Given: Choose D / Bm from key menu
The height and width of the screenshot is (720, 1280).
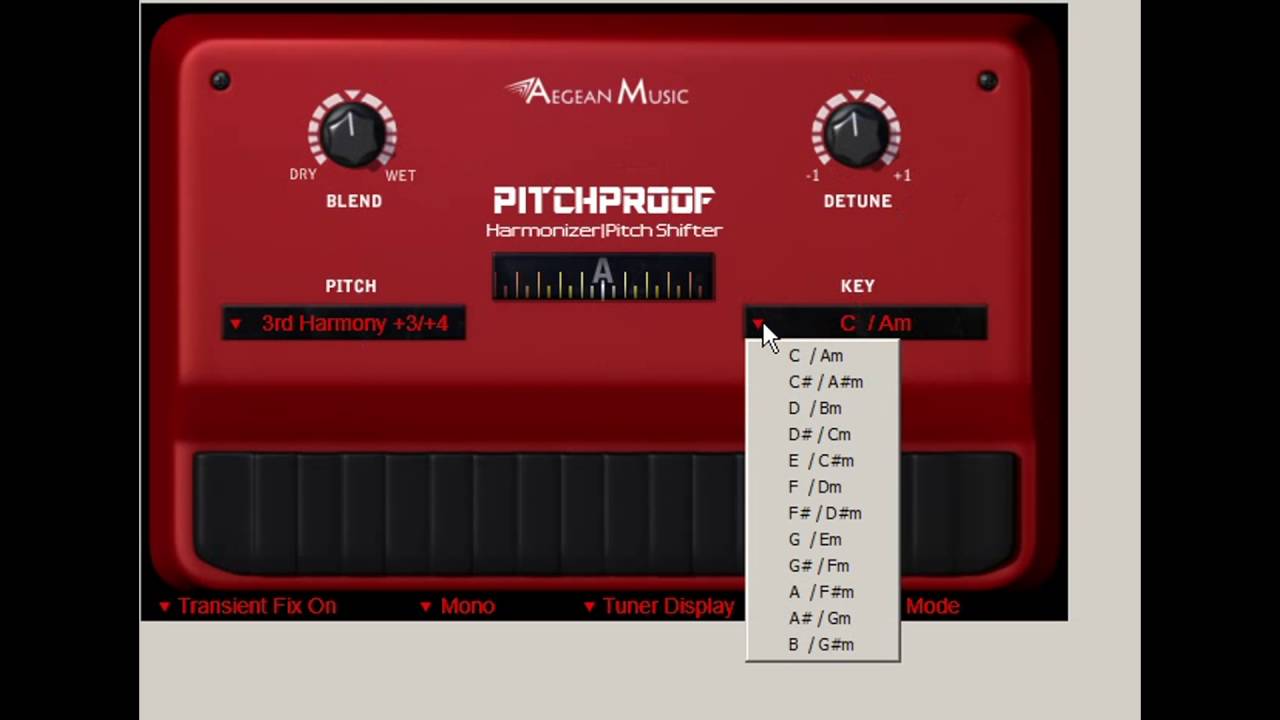Looking at the screenshot, I should [823, 408].
